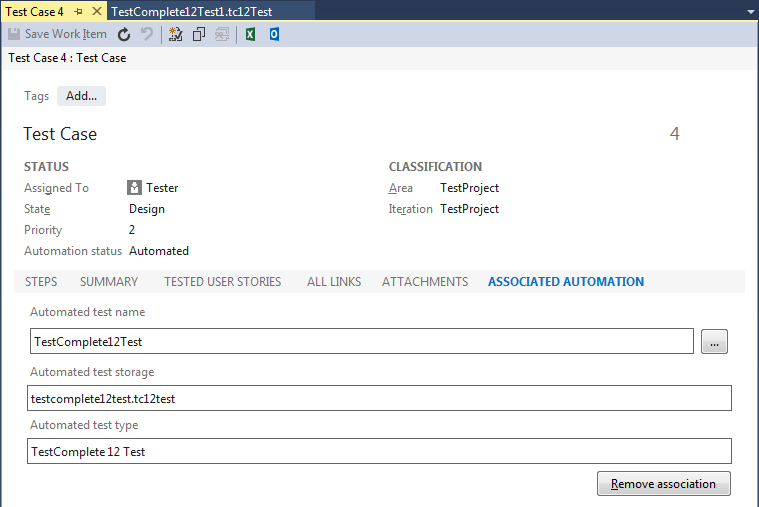The width and height of the screenshot is (759, 507).
Task: Click the Automation status Automated value
Action: 159,251
